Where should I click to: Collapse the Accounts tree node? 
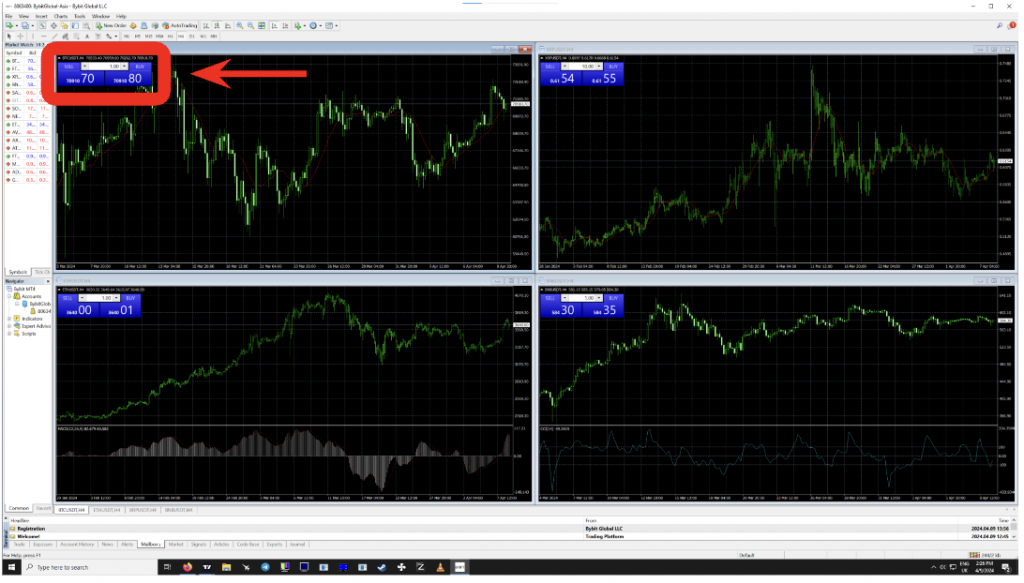pyautogui.click(x=9, y=296)
